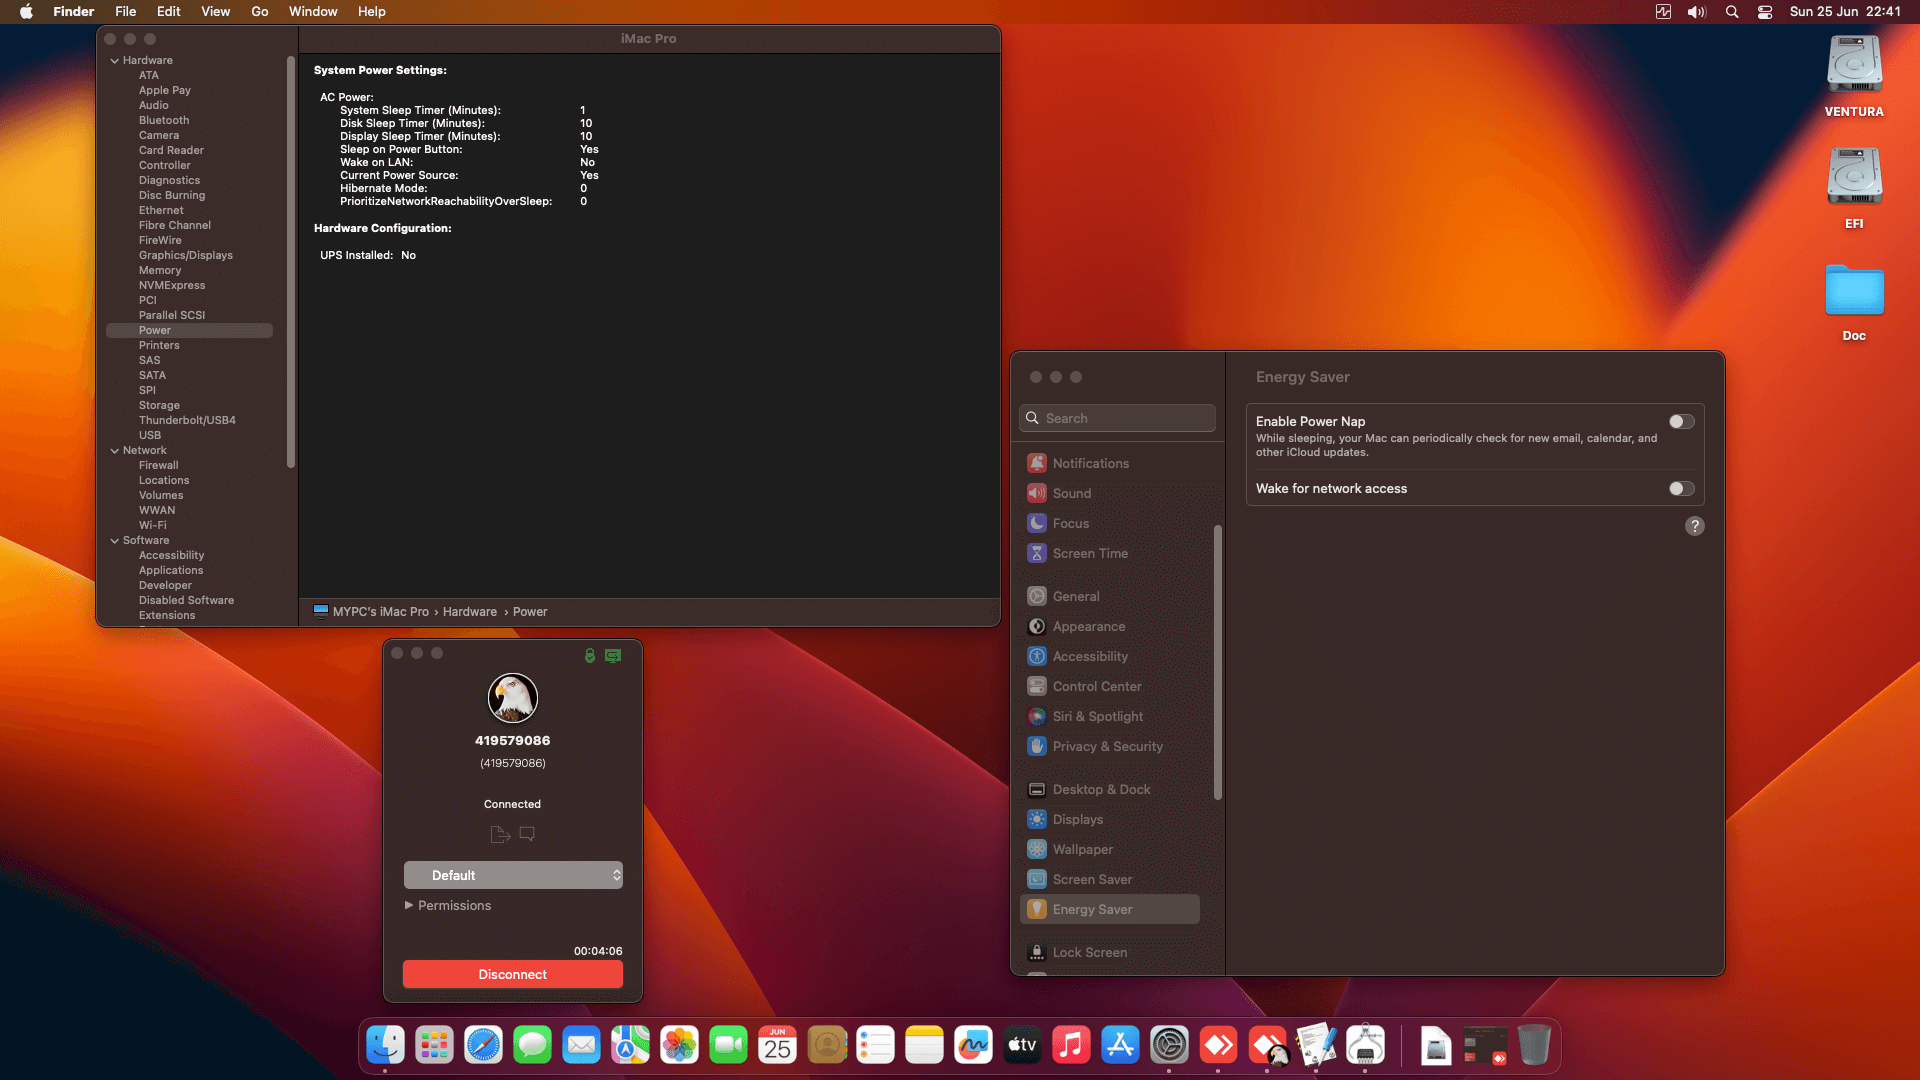Viewport: 1920px width, 1080px height.
Task: Click Hardware in the path bar
Action: 470,612
